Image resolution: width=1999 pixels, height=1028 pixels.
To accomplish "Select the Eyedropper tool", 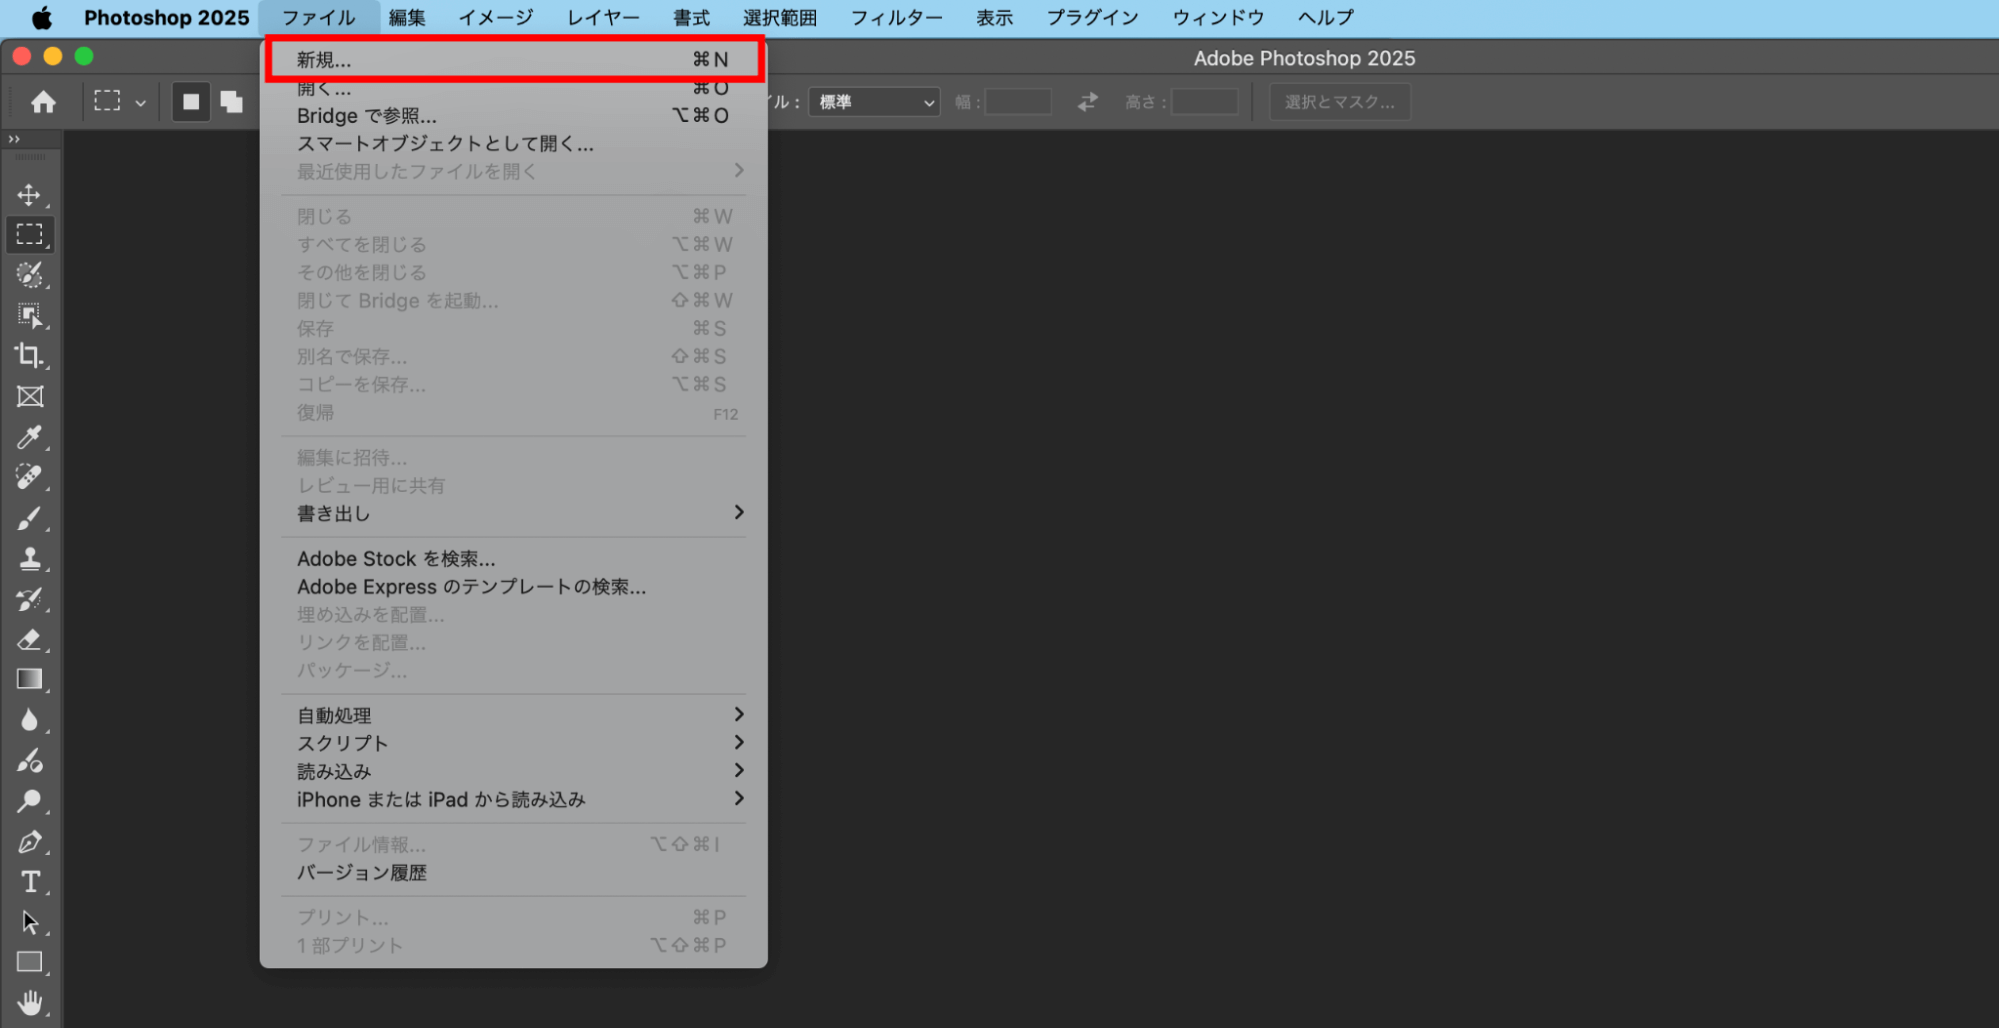I will (29, 437).
